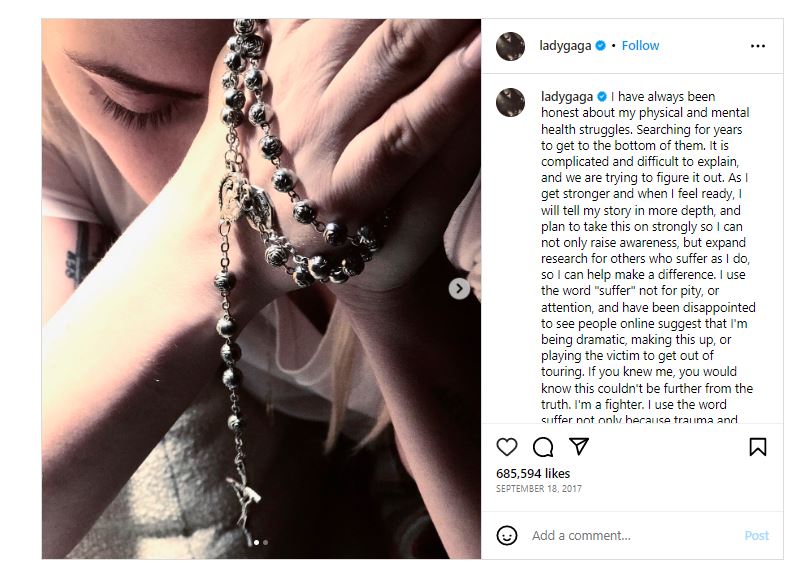The image size is (812, 573).
Task: Open comments with the speech bubble icon
Action: 543,447
